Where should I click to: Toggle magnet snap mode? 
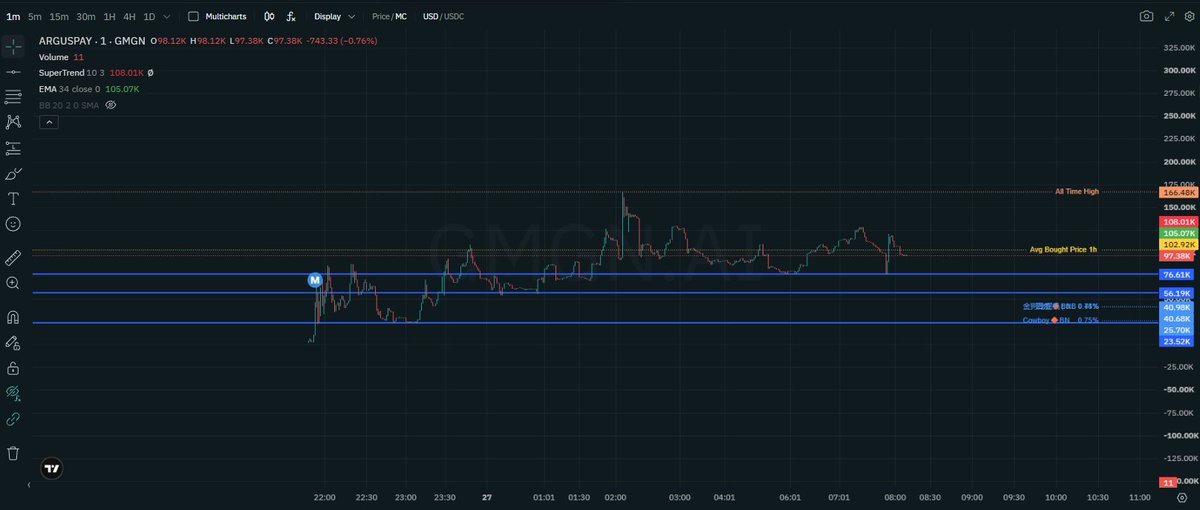tap(13, 317)
